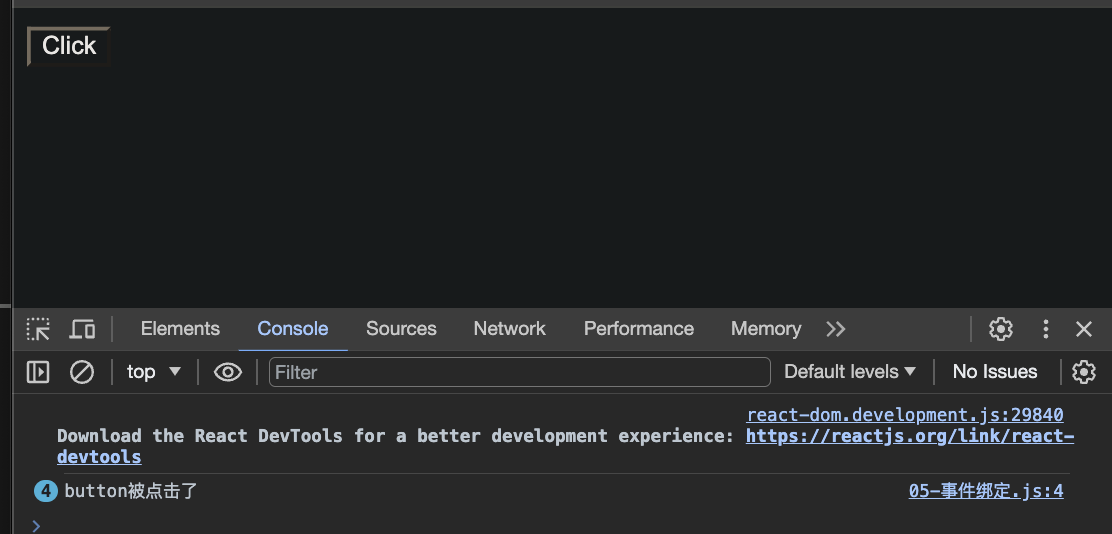Open the DevTools three-dot customize menu
Viewport: 1112px width, 534px height.
point(1046,329)
